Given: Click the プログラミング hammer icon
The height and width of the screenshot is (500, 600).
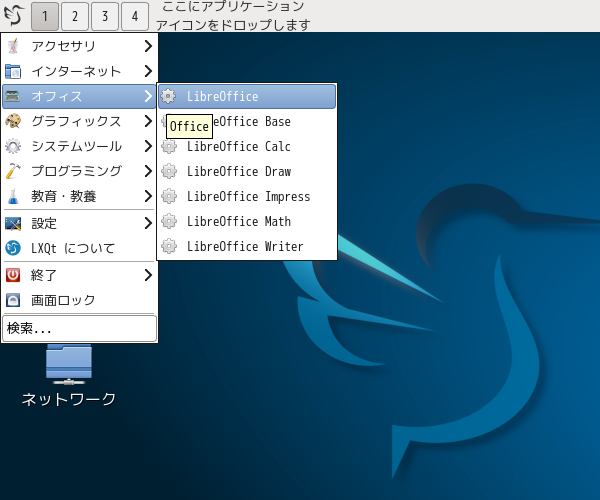Looking at the screenshot, I should pos(13,171).
